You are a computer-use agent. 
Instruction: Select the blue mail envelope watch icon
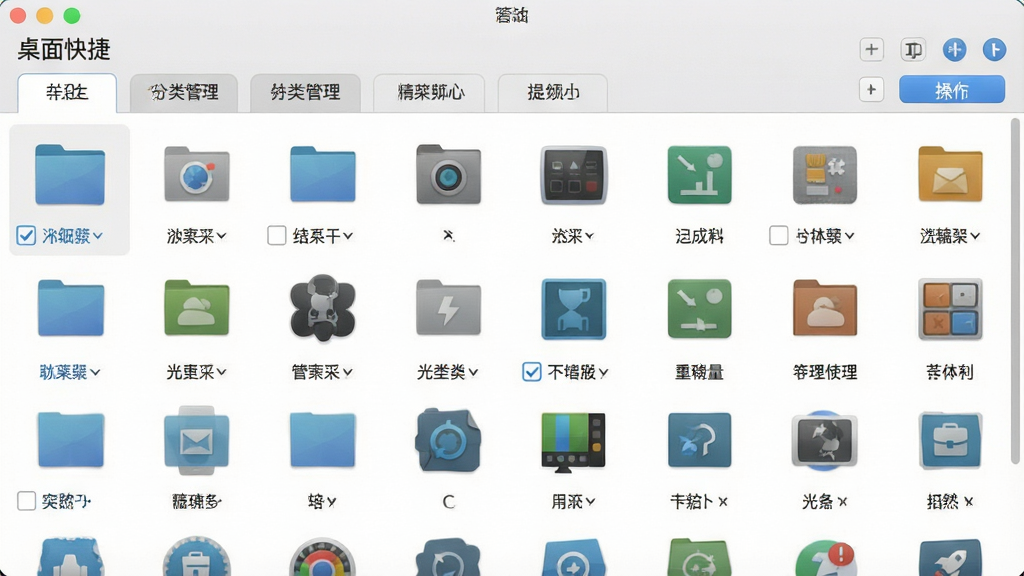pyautogui.click(x=197, y=440)
